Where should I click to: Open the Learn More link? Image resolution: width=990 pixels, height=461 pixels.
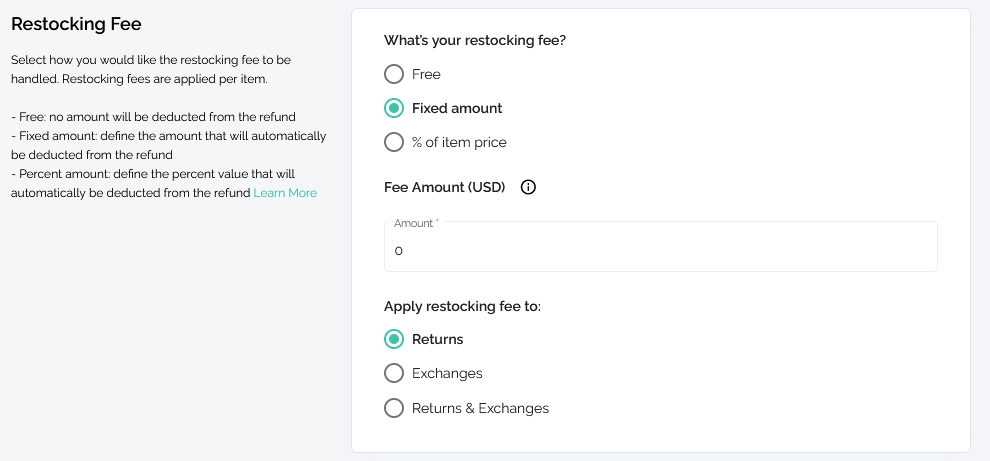(x=285, y=193)
